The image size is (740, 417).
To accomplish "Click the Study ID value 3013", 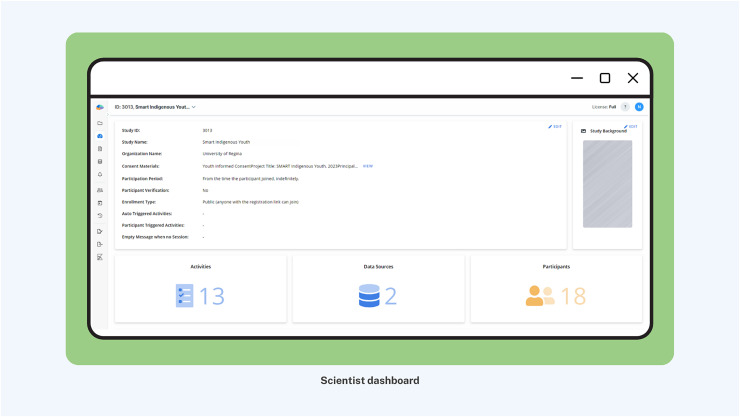I will point(207,130).
